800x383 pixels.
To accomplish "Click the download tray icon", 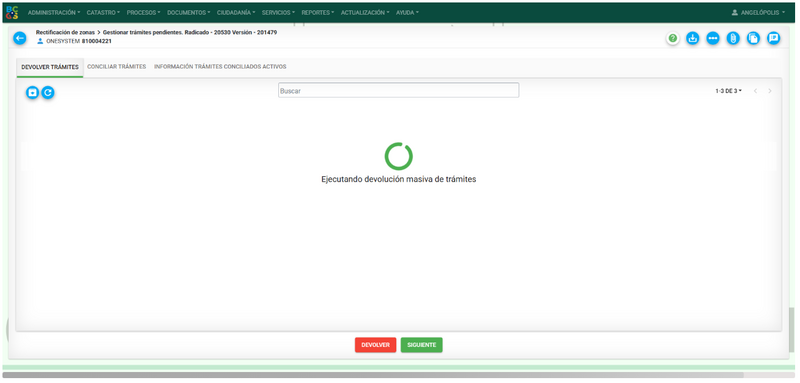I will 692,38.
